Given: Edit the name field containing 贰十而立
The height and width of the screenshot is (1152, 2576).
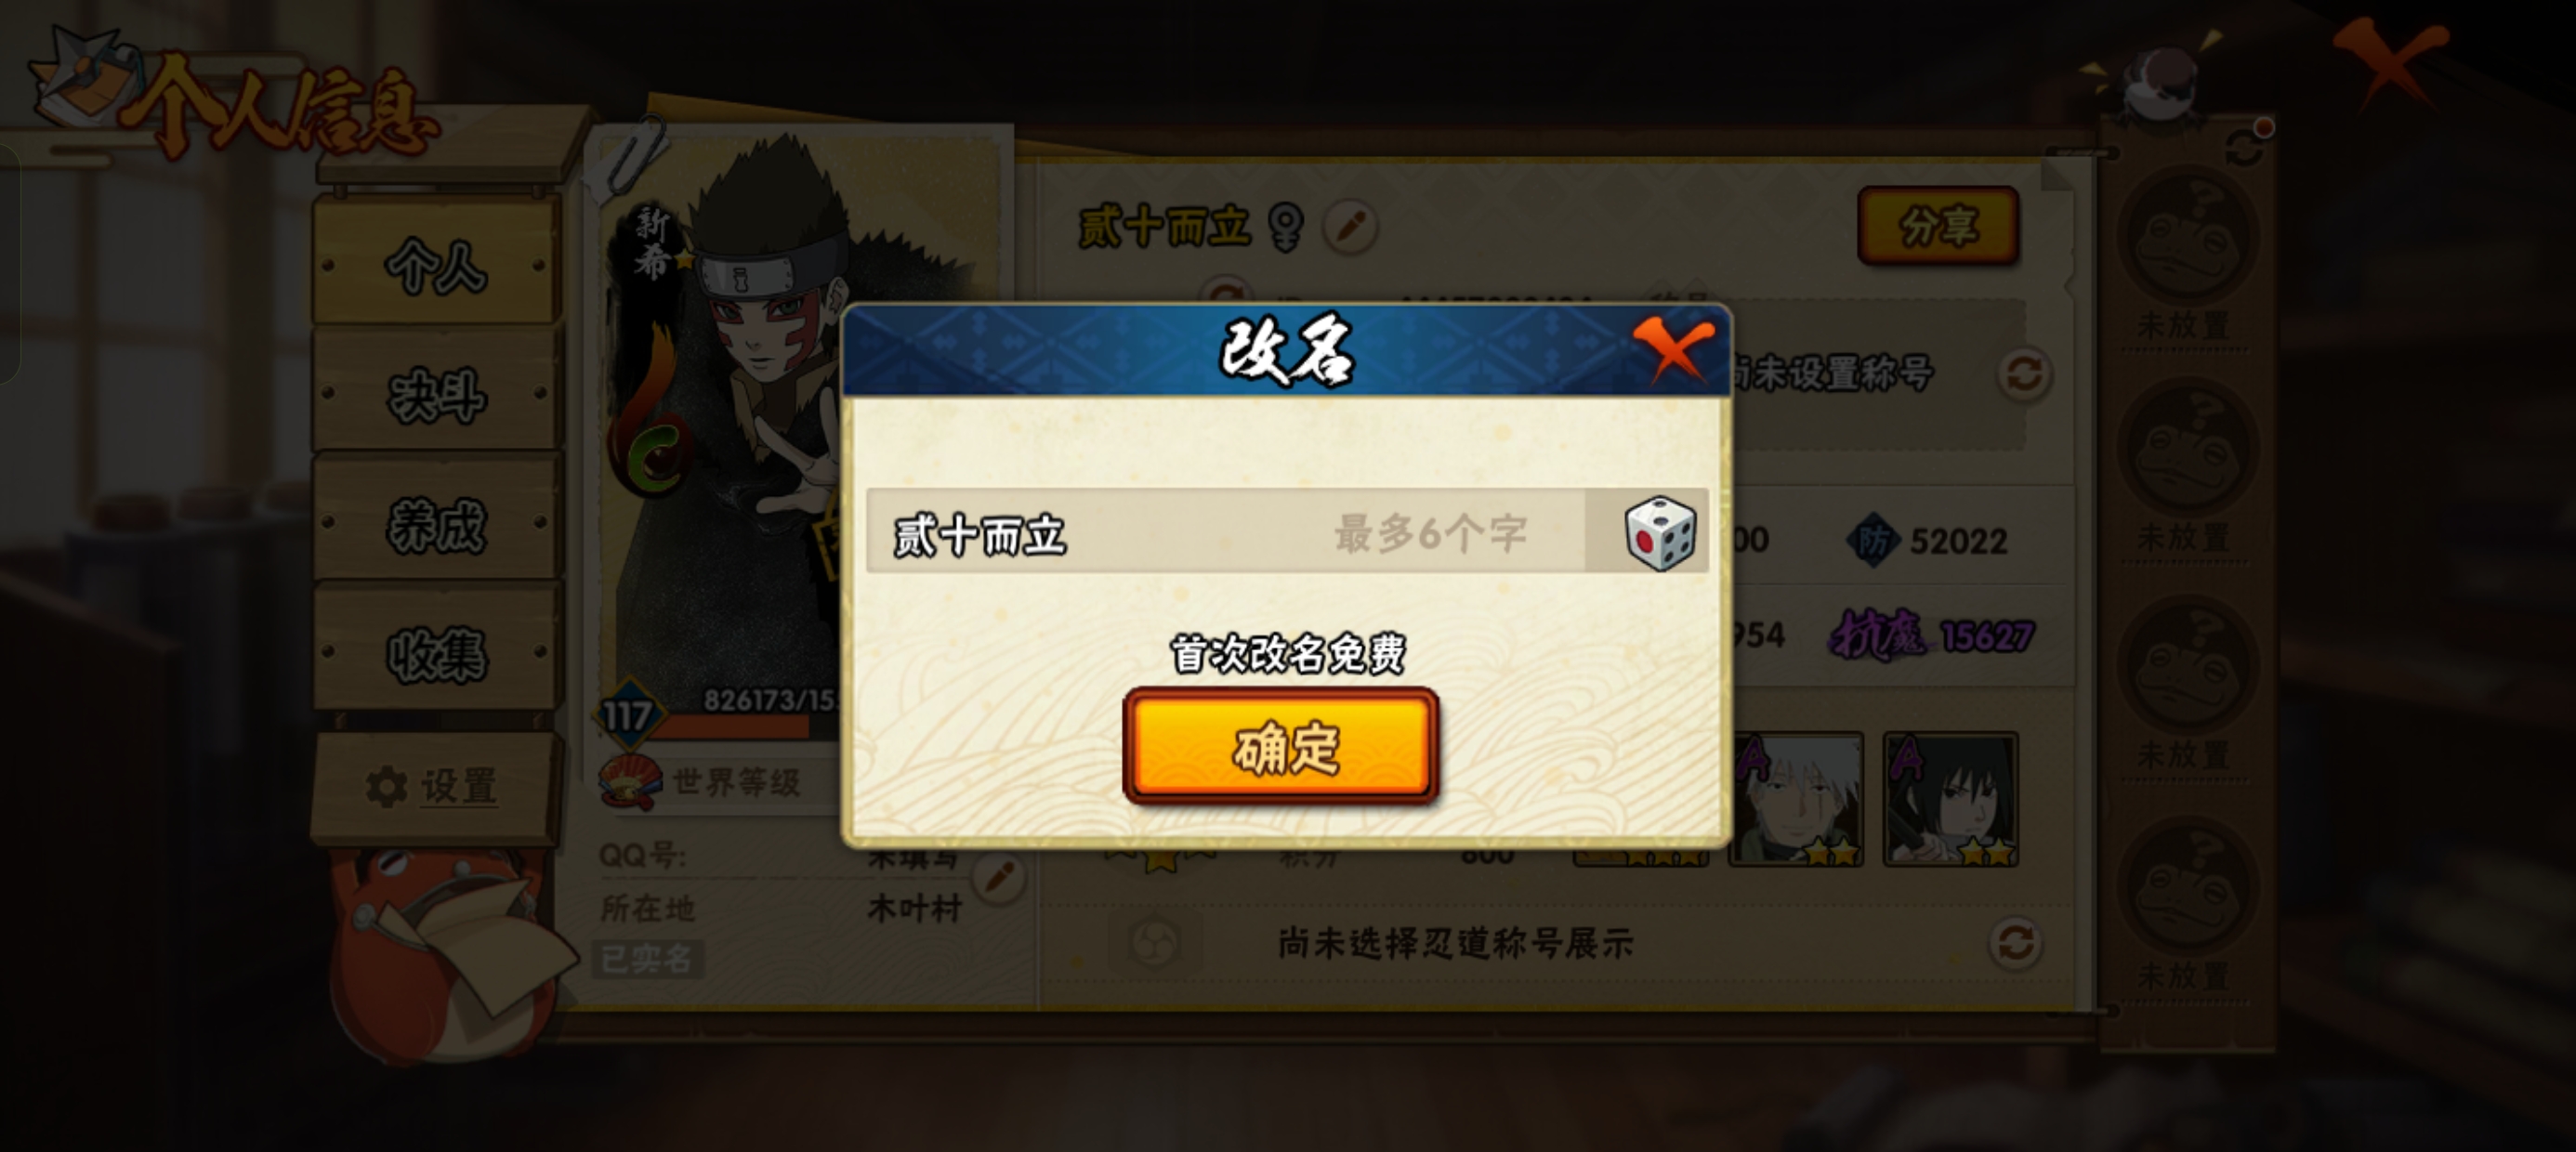Looking at the screenshot, I should 1226,532.
